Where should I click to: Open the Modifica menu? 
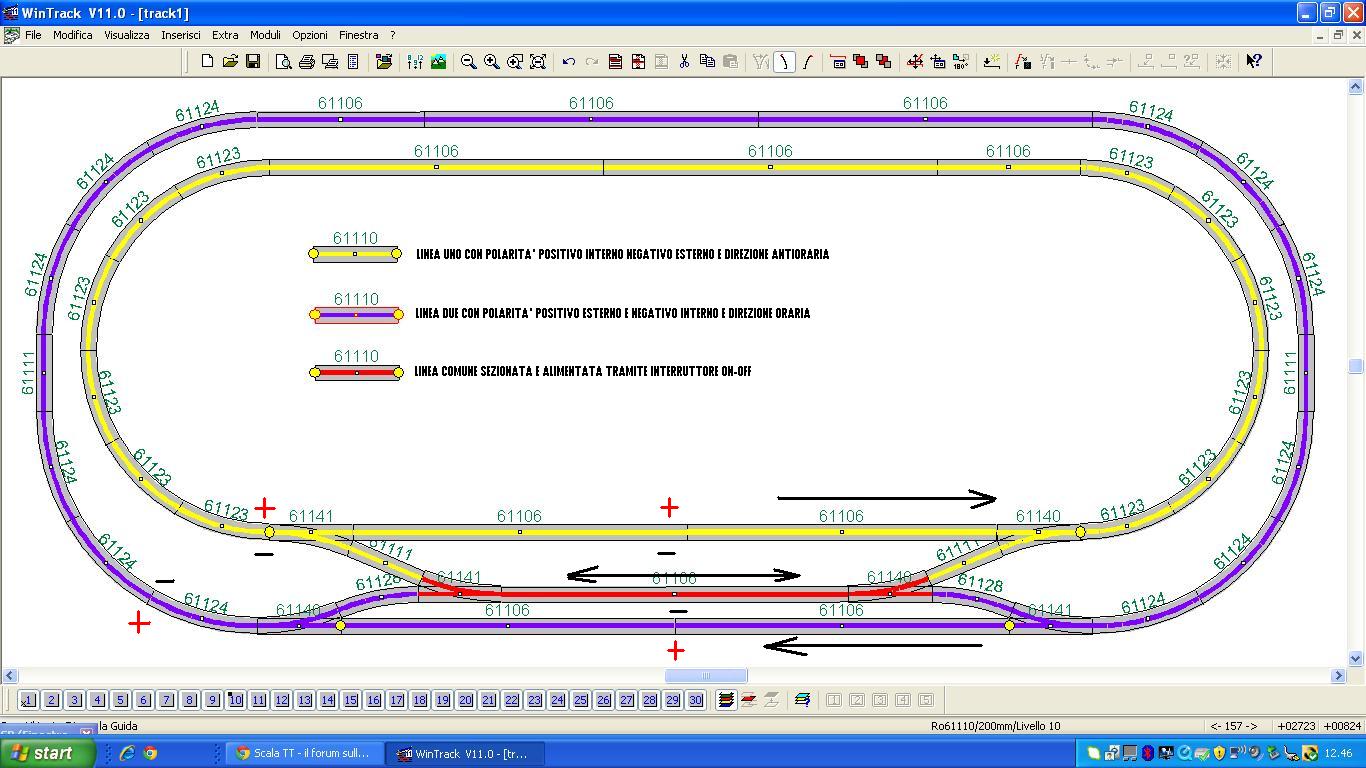73,35
